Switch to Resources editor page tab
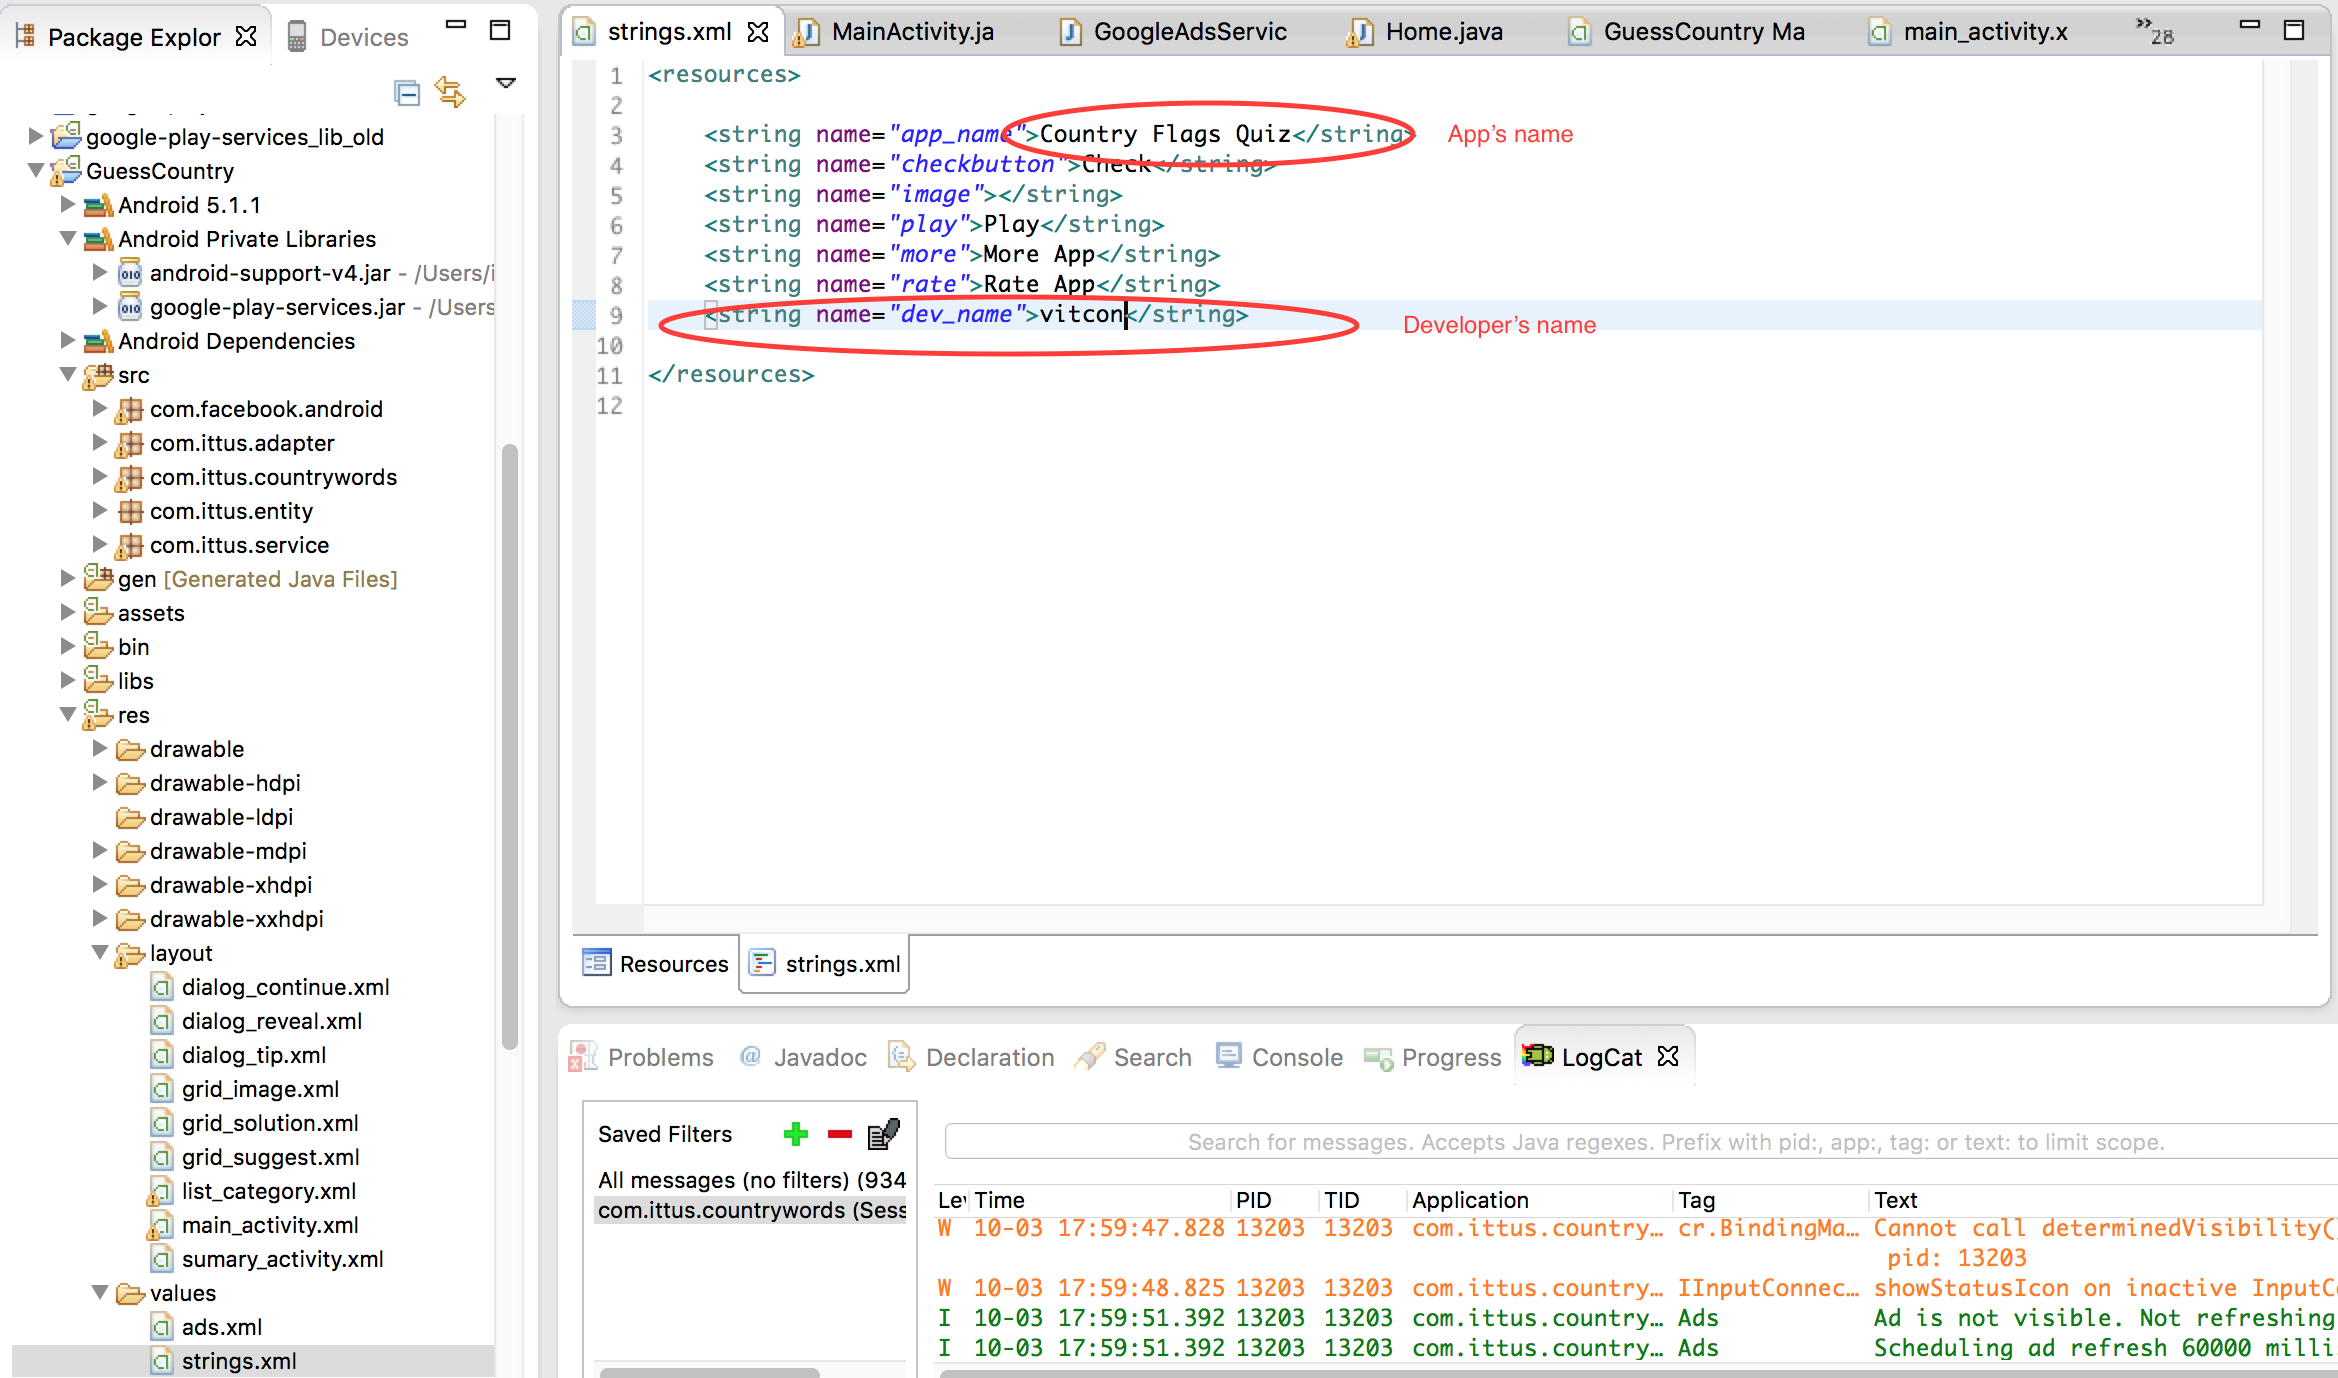Viewport: 2338px width, 1378px height. pyautogui.click(x=656, y=964)
